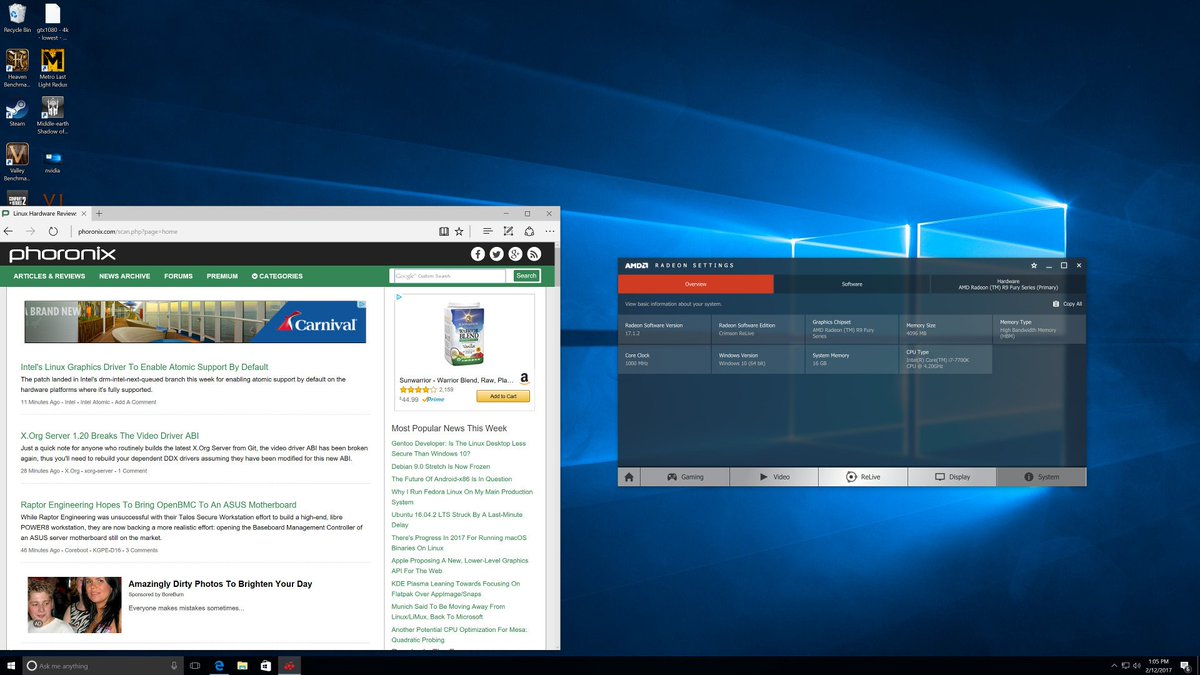The image size is (1200, 675).
Task: Refresh the Phoronix page in Edge
Action: click(53, 231)
